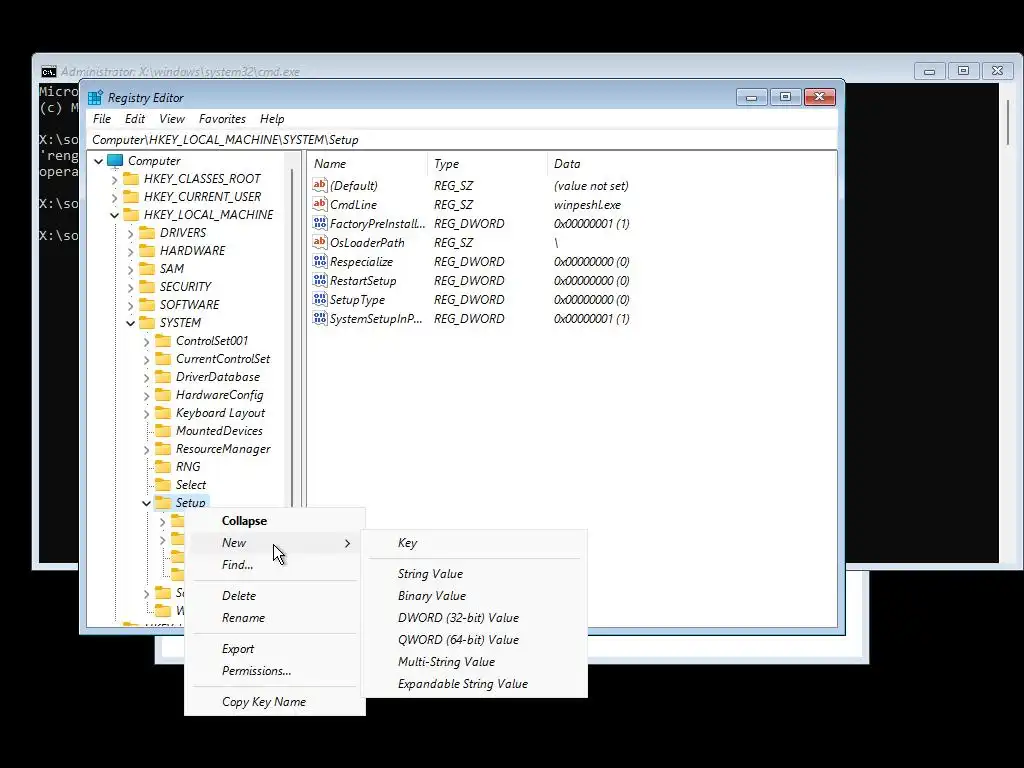This screenshot has width=1024, height=768.
Task: Click the string icon beside OsLoaderPath
Action: coord(319,242)
